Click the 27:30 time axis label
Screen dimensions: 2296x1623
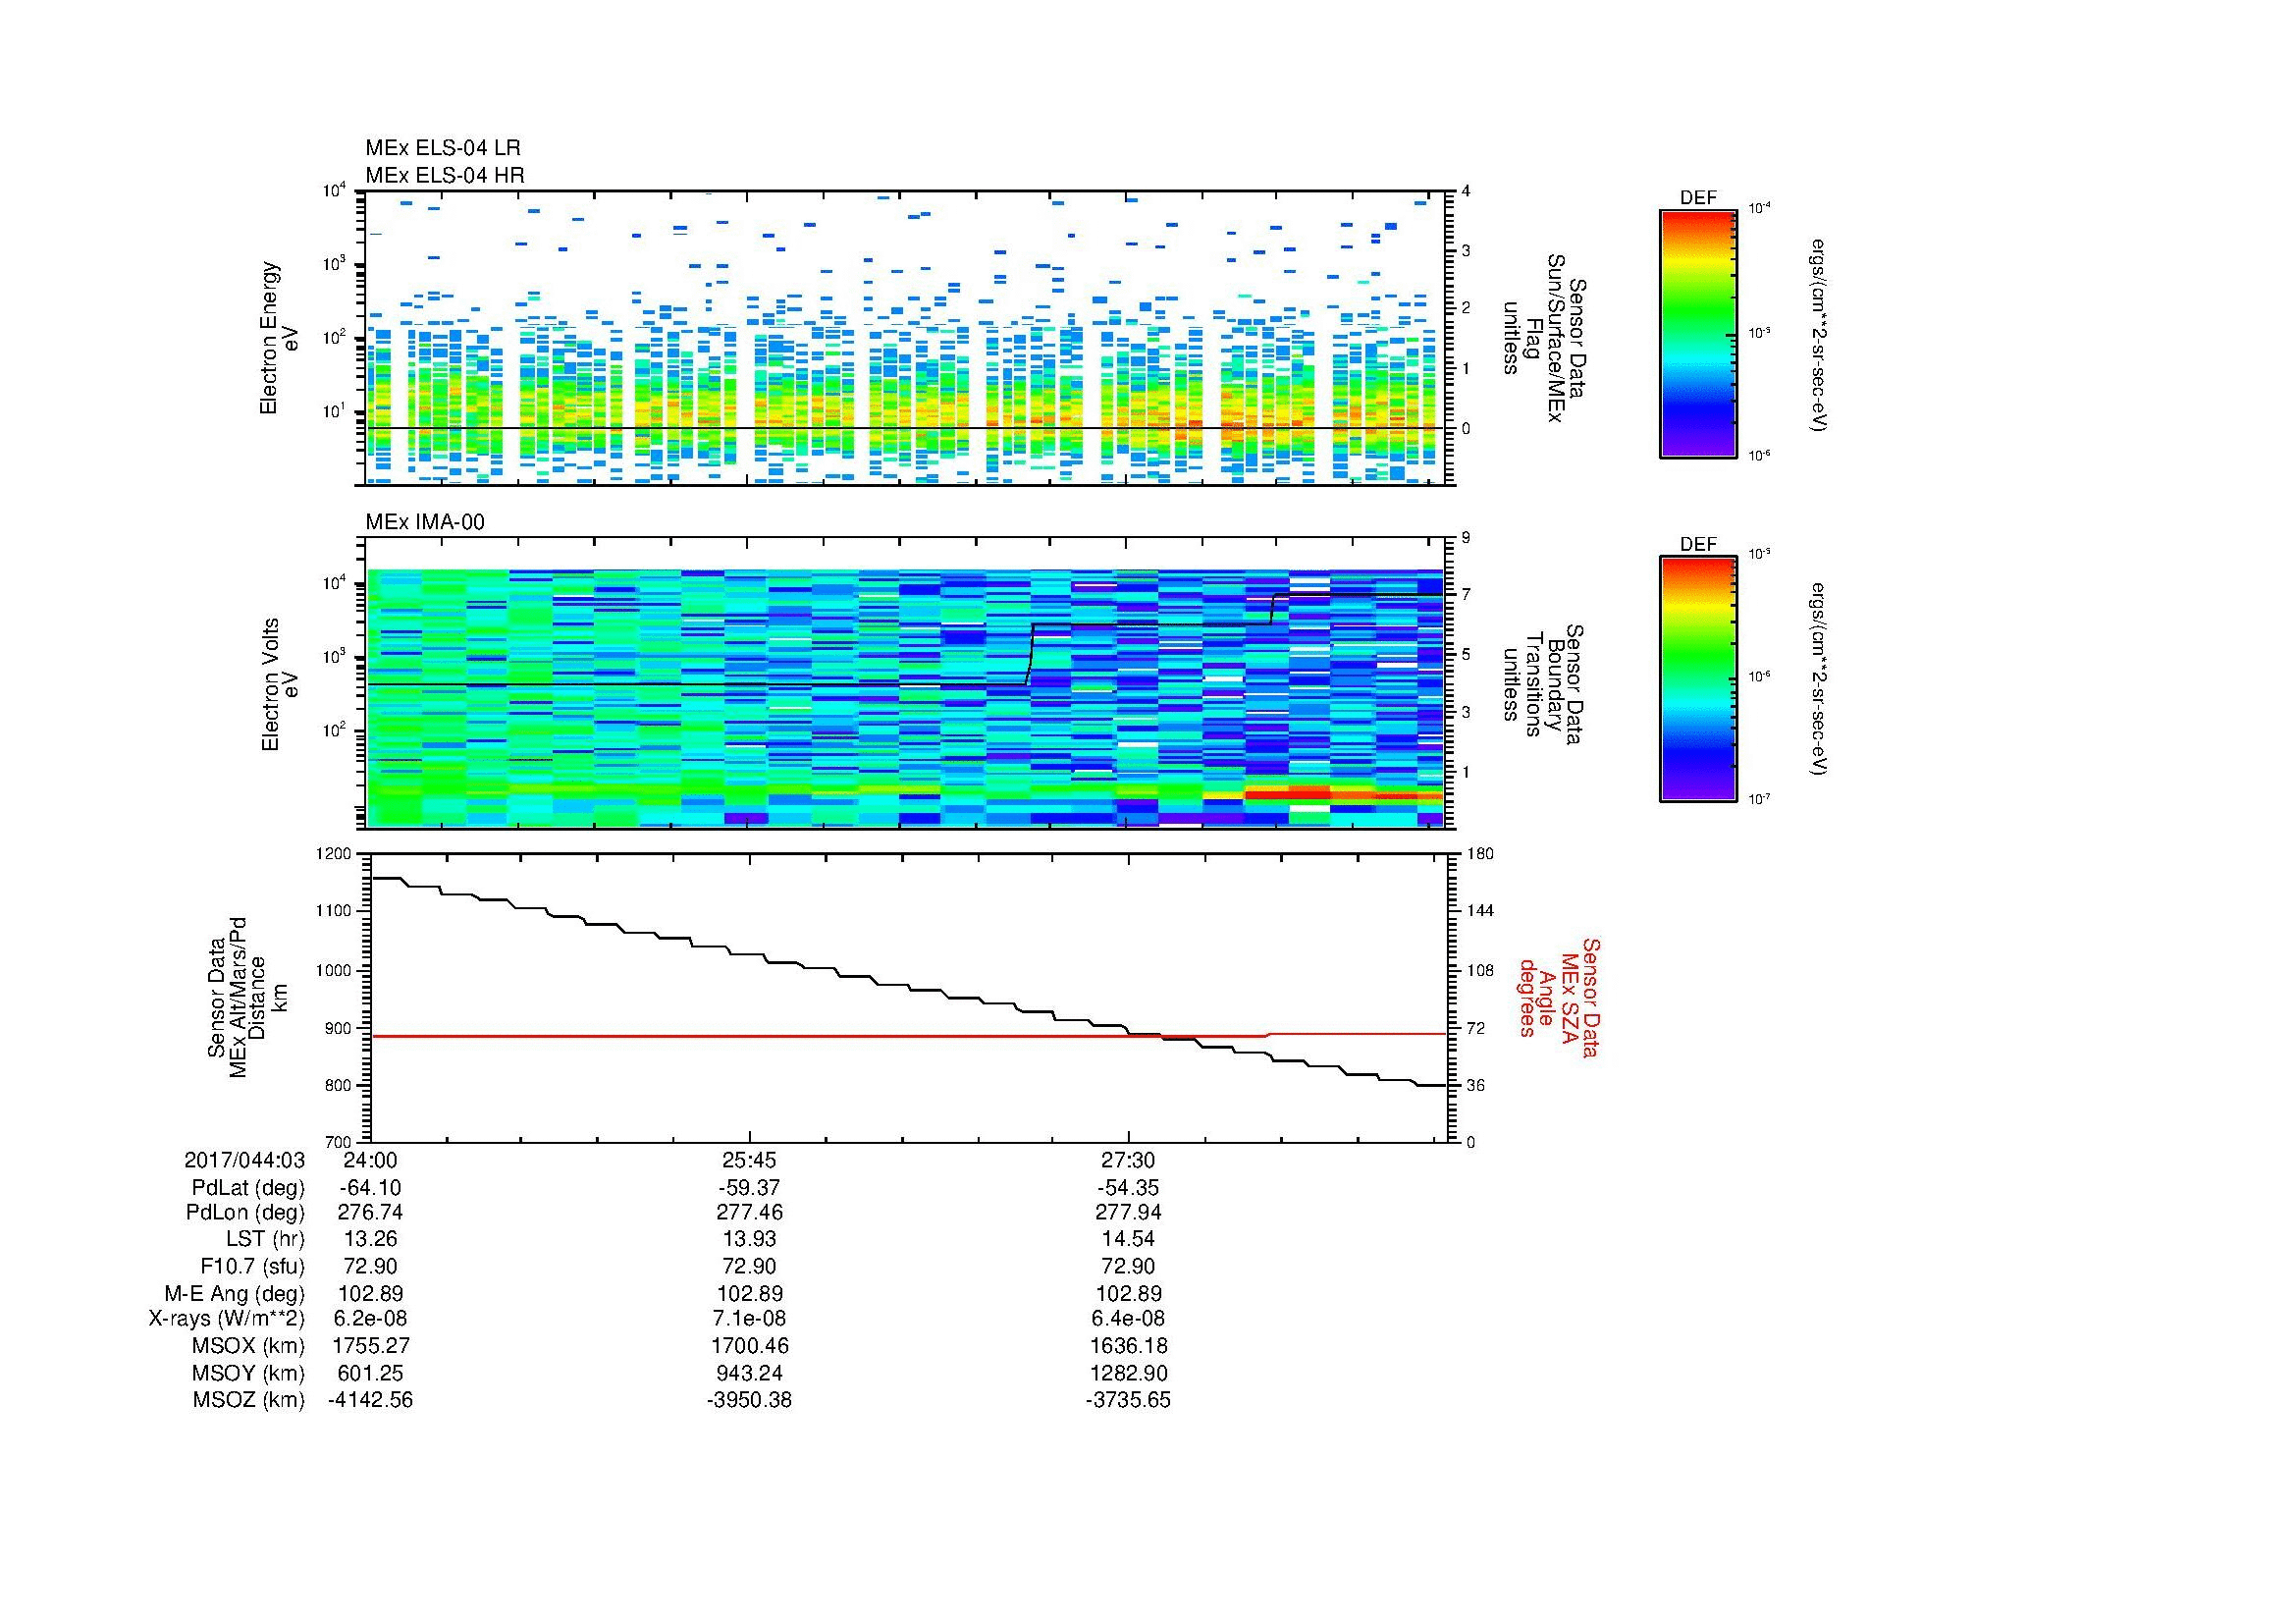[x=1128, y=1160]
